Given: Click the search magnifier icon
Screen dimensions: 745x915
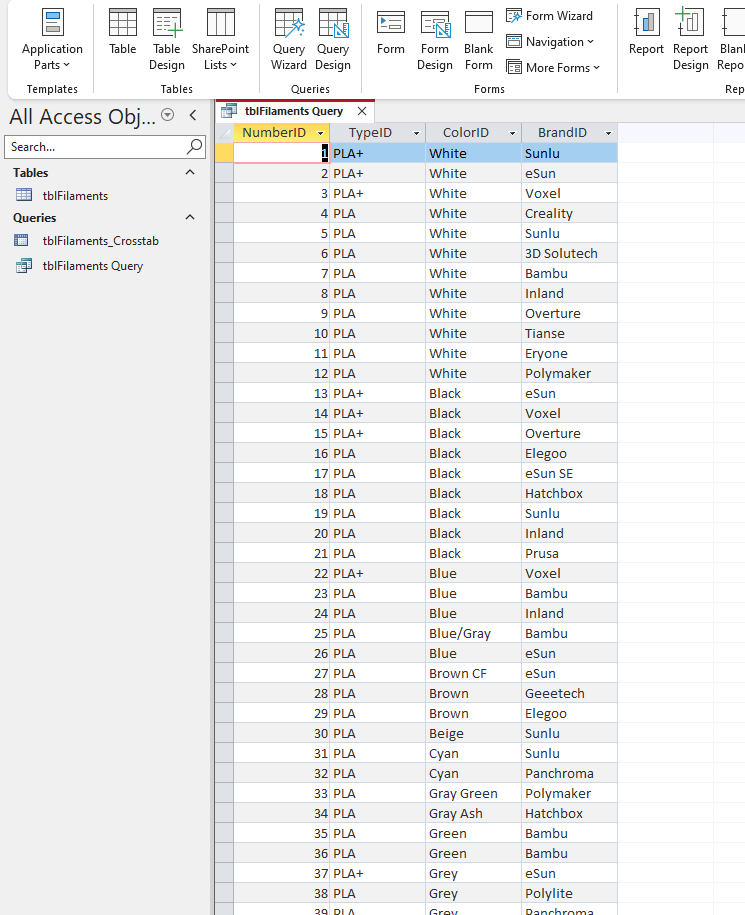Looking at the screenshot, I should [x=194, y=146].
